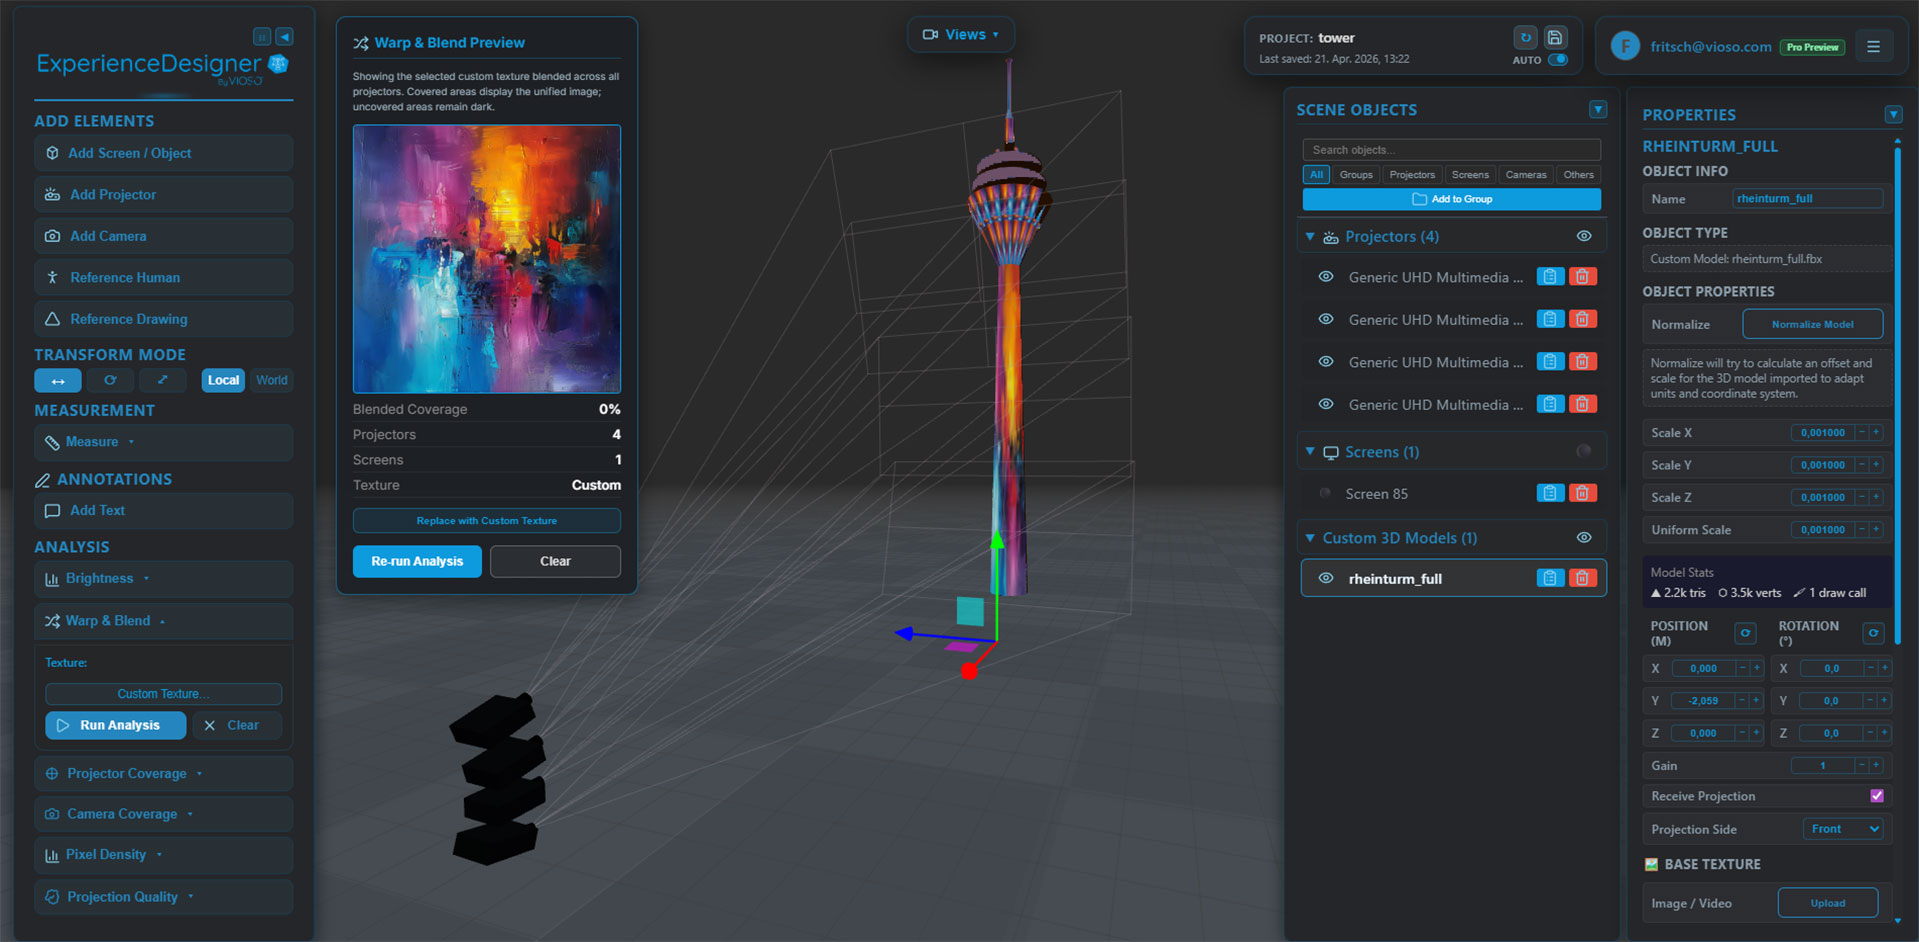This screenshot has width=1919, height=942.
Task: Open the Measure tool
Action: coord(163,441)
